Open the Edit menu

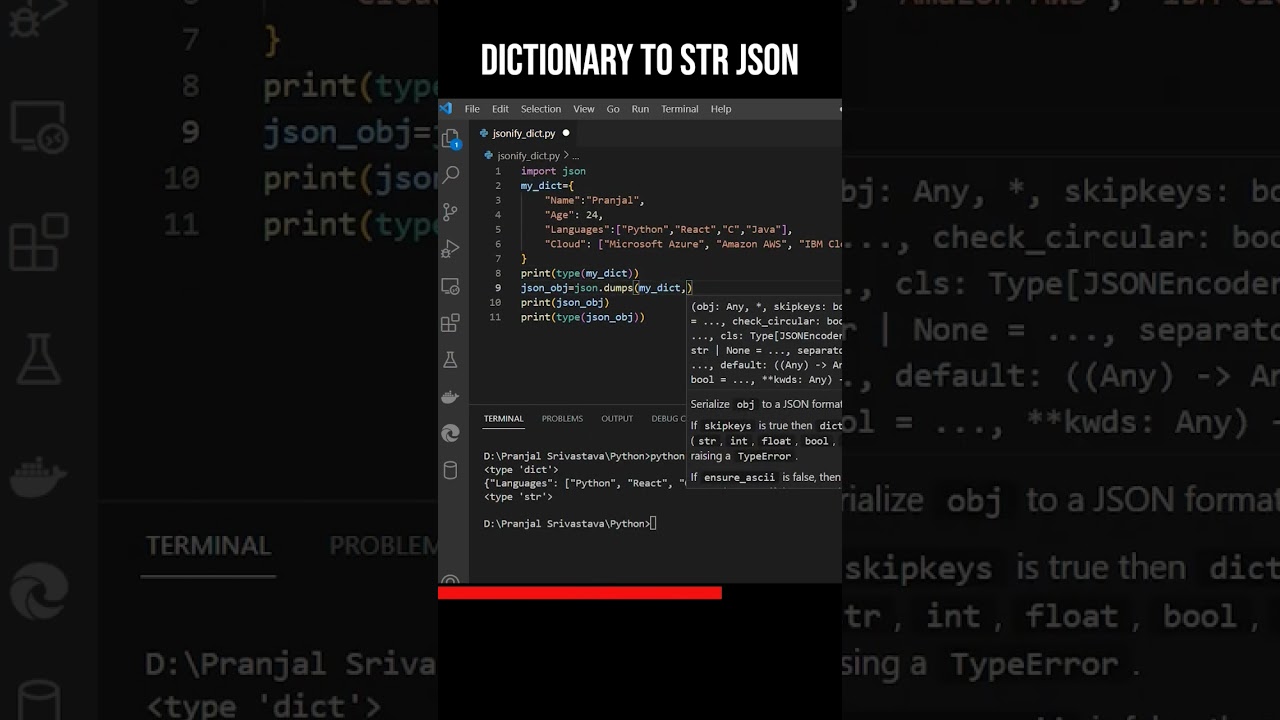500,109
